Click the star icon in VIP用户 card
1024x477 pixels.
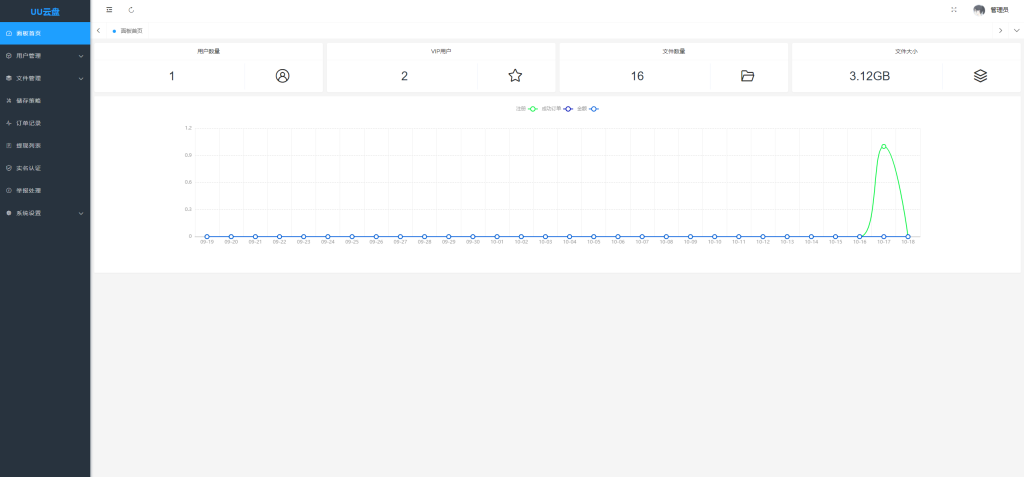coord(515,76)
